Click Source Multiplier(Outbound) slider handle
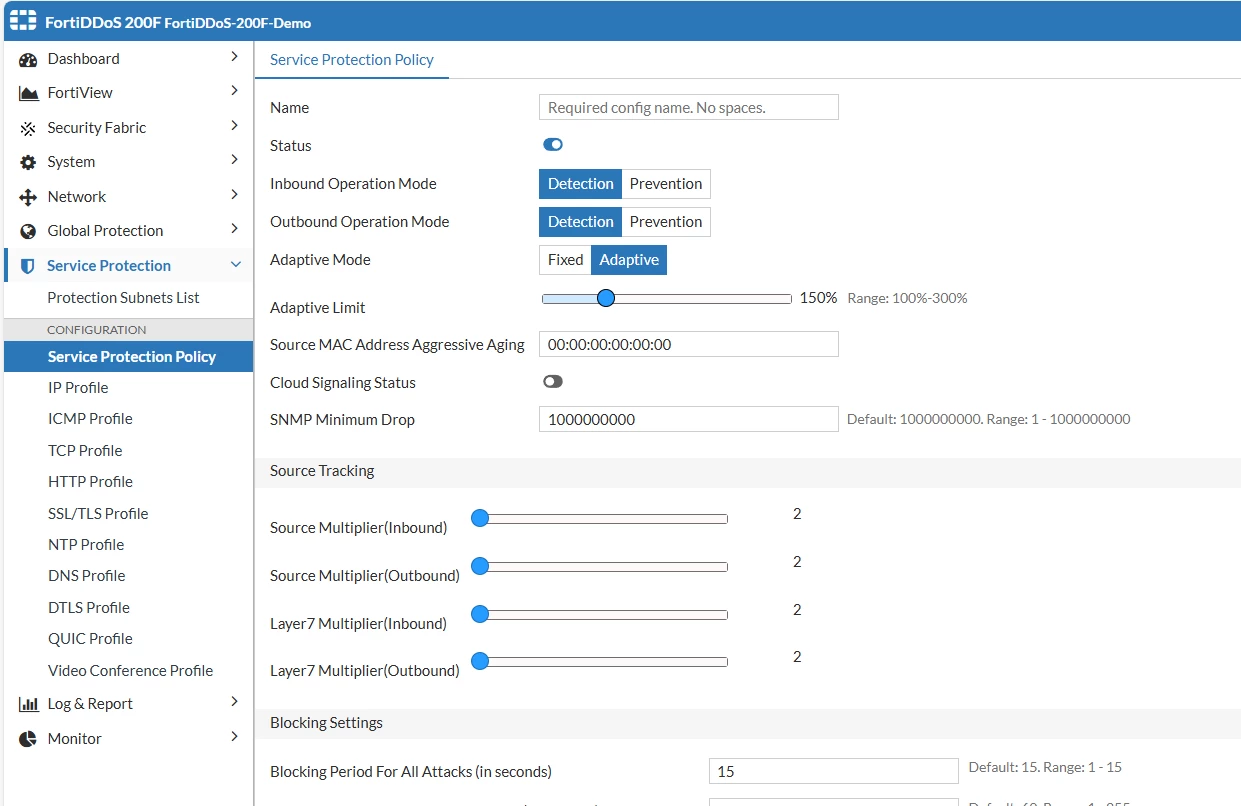Image resolution: width=1241 pixels, height=806 pixels. tap(480, 566)
